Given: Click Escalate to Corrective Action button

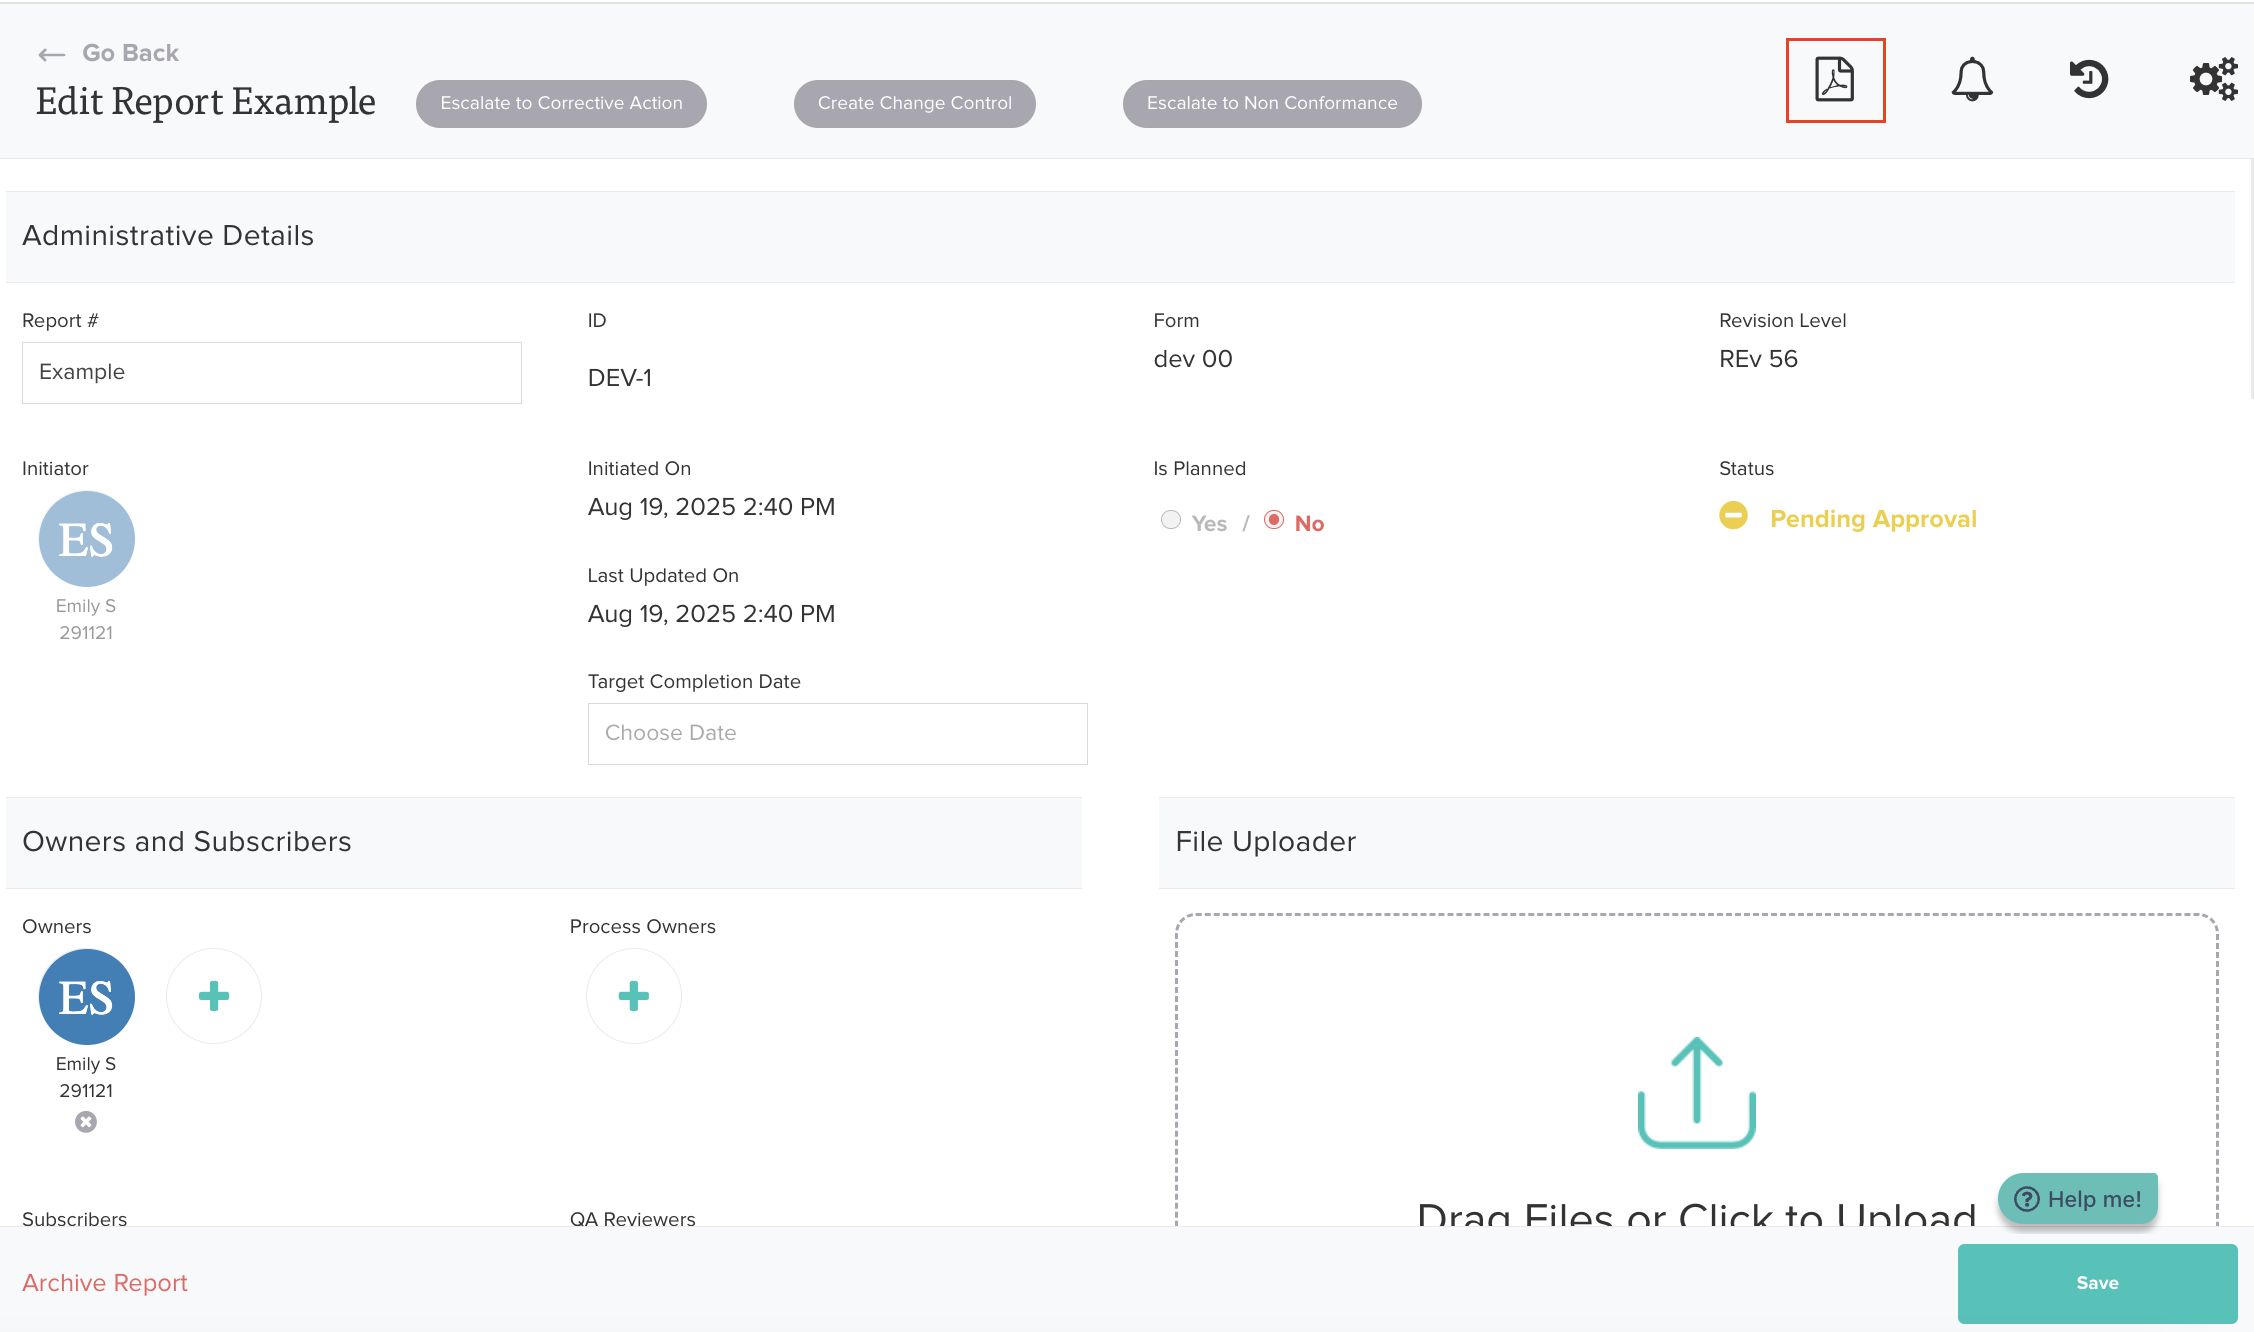Looking at the screenshot, I should pos(561,103).
